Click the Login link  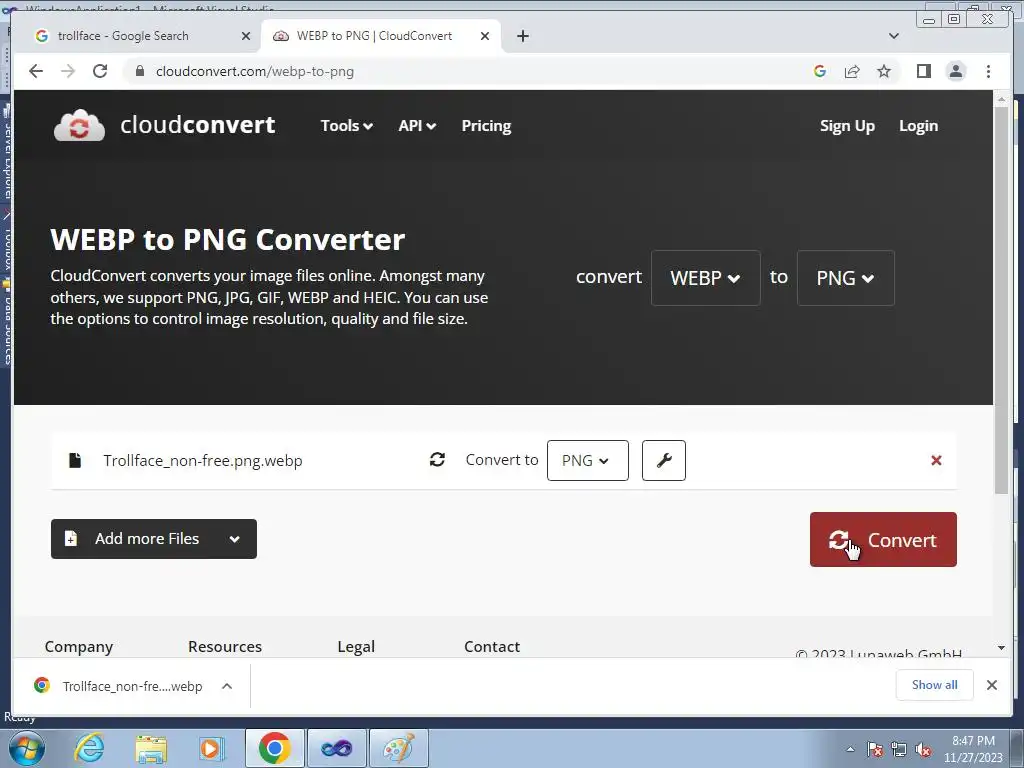(x=918, y=125)
